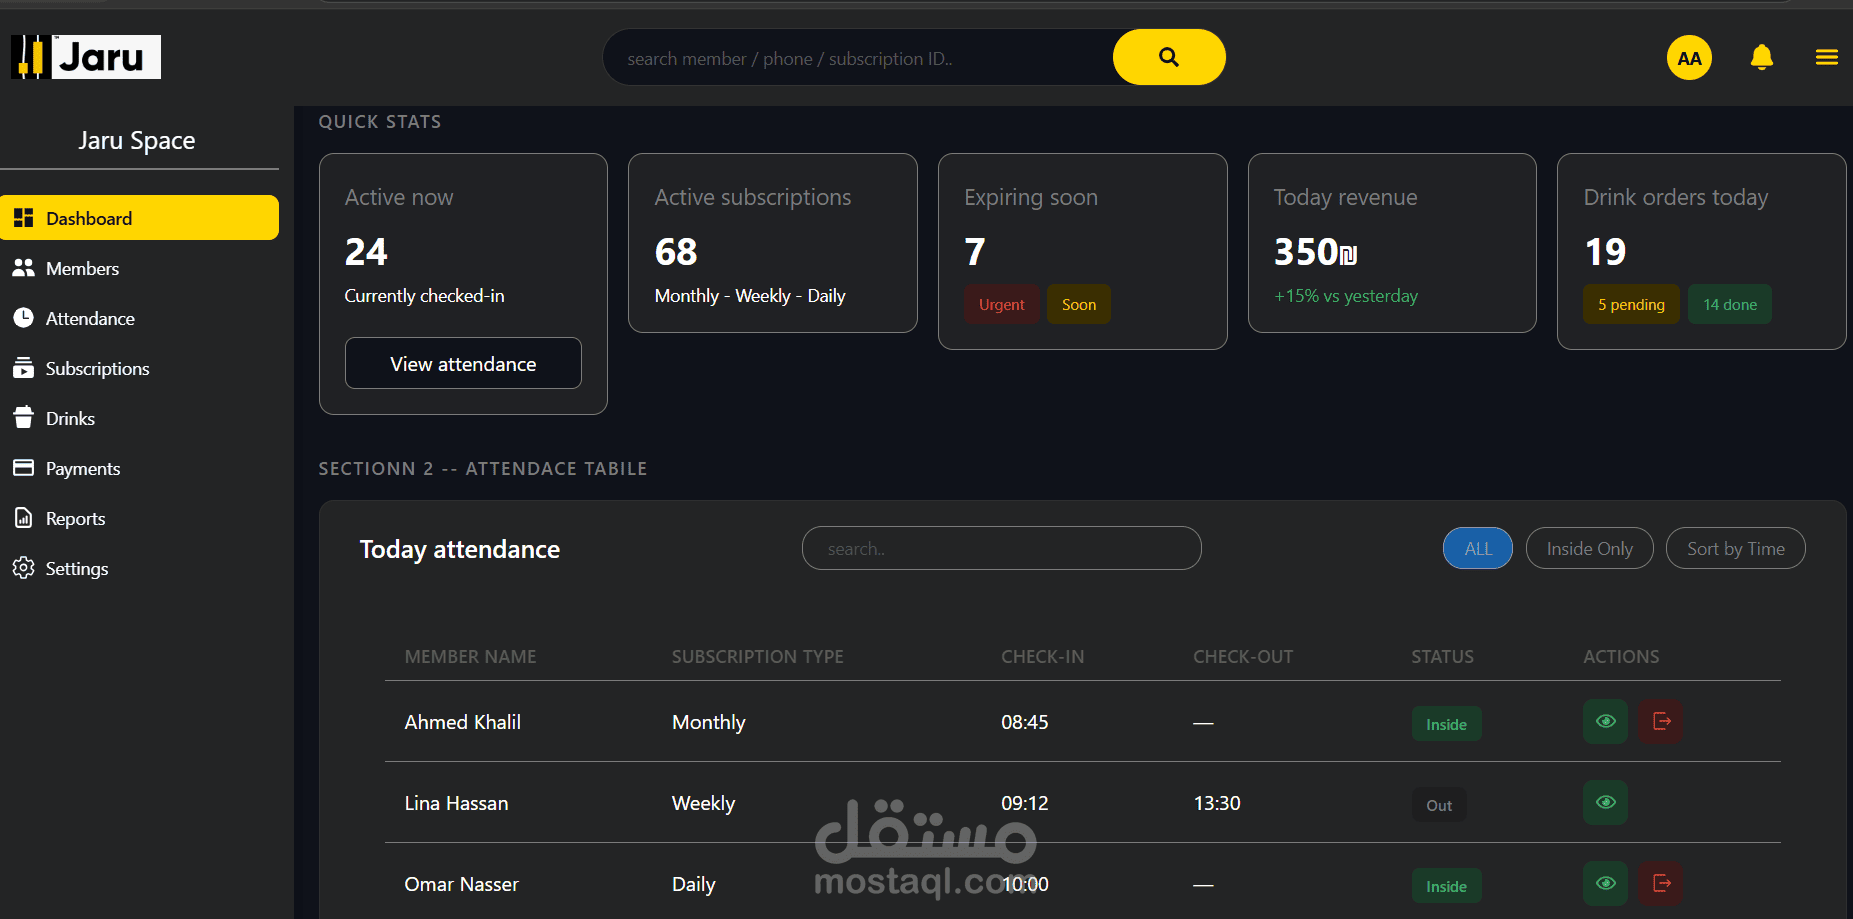Open the Members menu item
Screen dimensions: 1853x919
140,268
